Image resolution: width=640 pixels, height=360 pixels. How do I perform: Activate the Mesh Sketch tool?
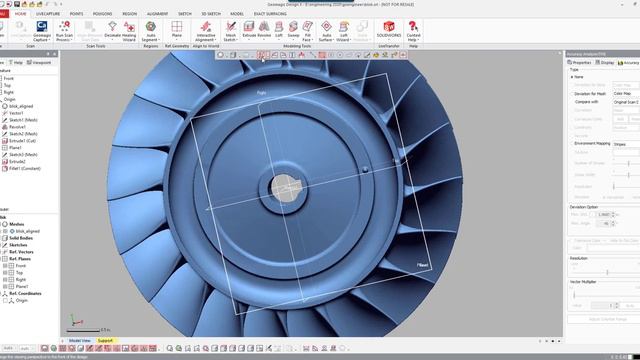coord(231,31)
